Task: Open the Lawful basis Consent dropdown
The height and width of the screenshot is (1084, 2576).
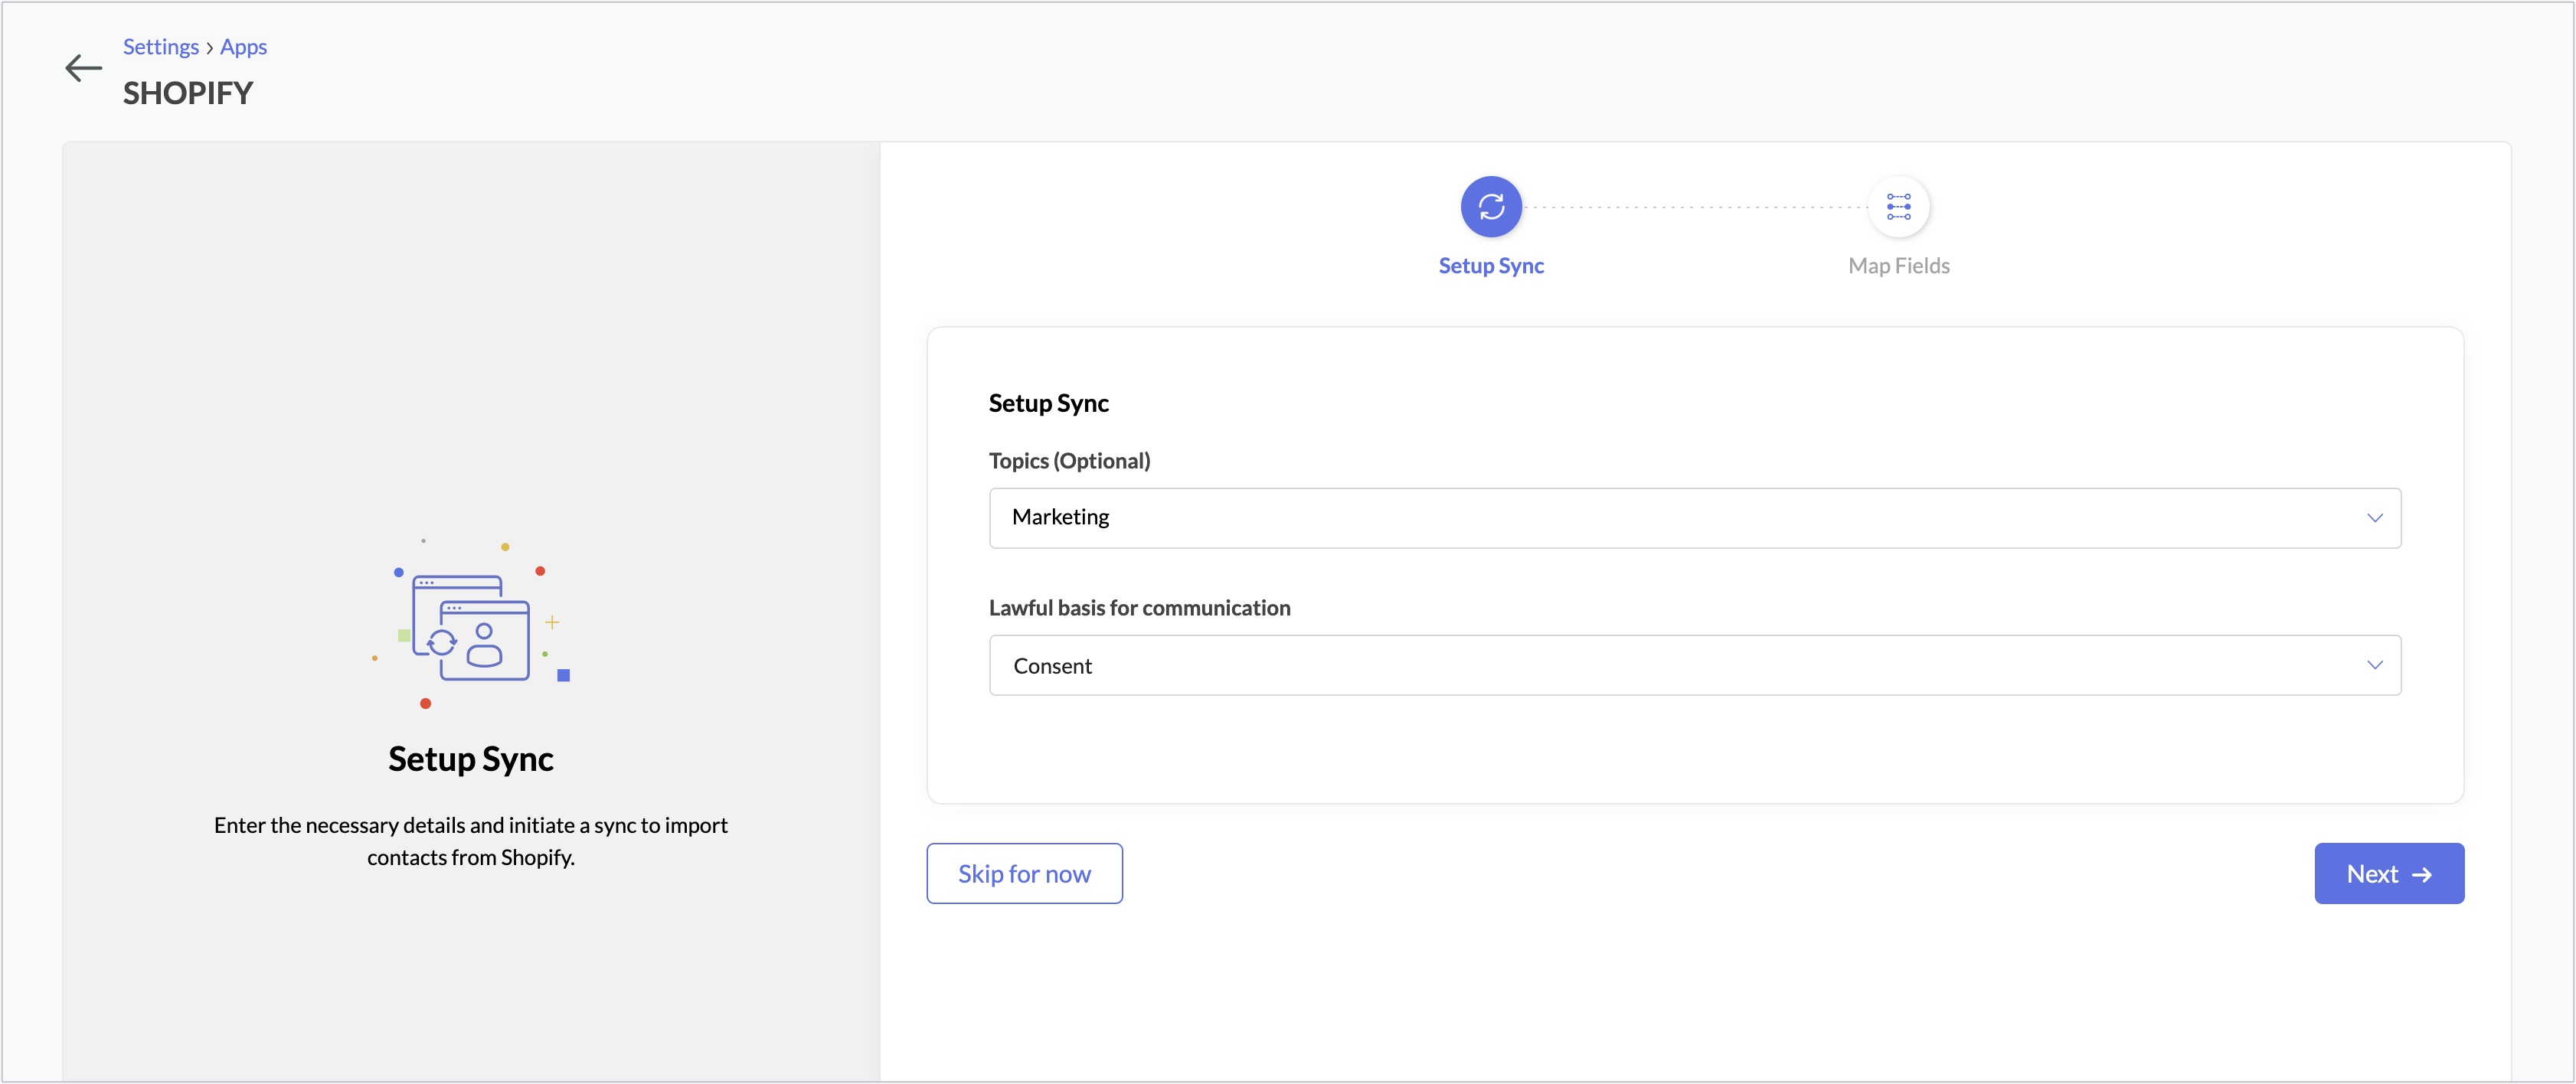Action: (1695, 665)
